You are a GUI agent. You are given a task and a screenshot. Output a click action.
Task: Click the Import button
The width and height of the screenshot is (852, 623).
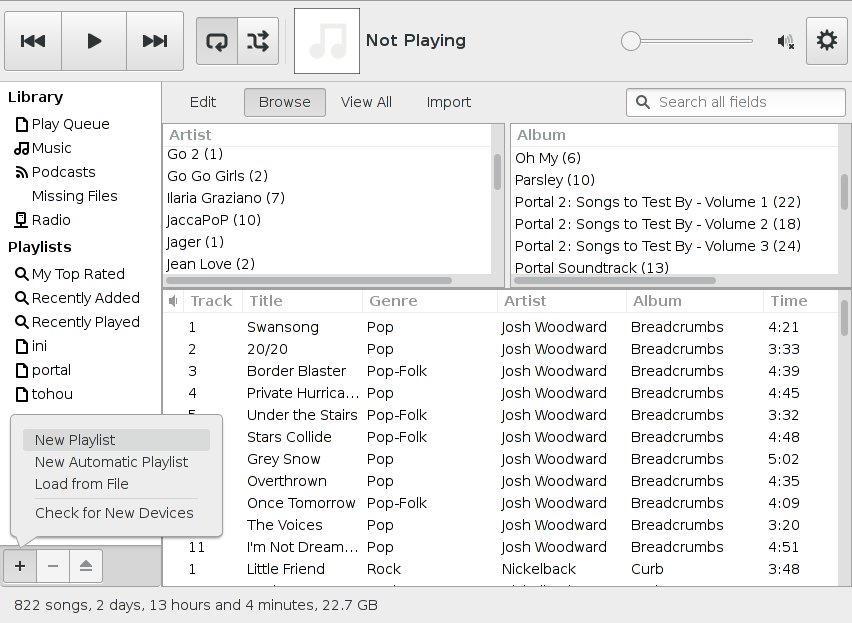(449, 102)
